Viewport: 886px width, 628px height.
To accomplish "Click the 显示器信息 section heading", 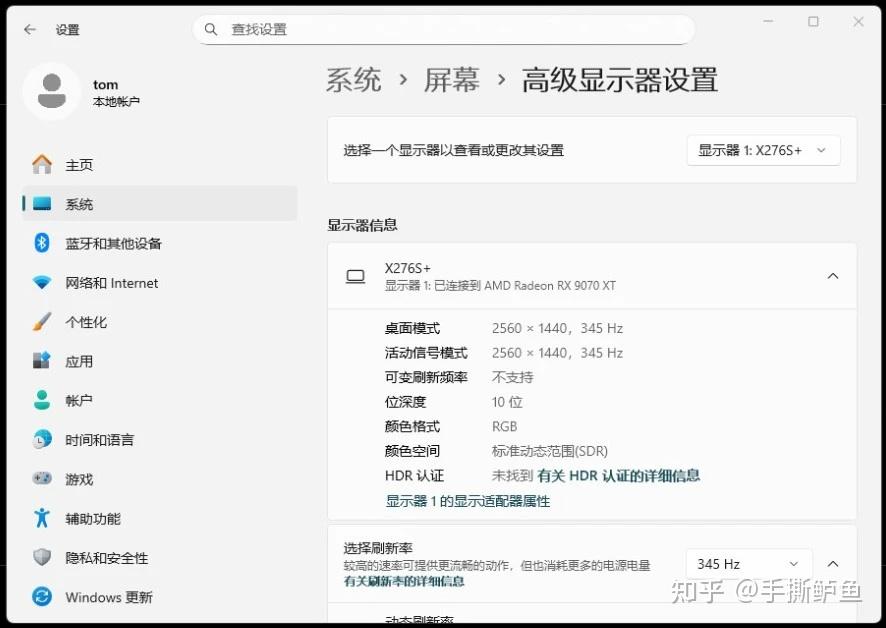I will pyautogui.click(x=363, y=225).
